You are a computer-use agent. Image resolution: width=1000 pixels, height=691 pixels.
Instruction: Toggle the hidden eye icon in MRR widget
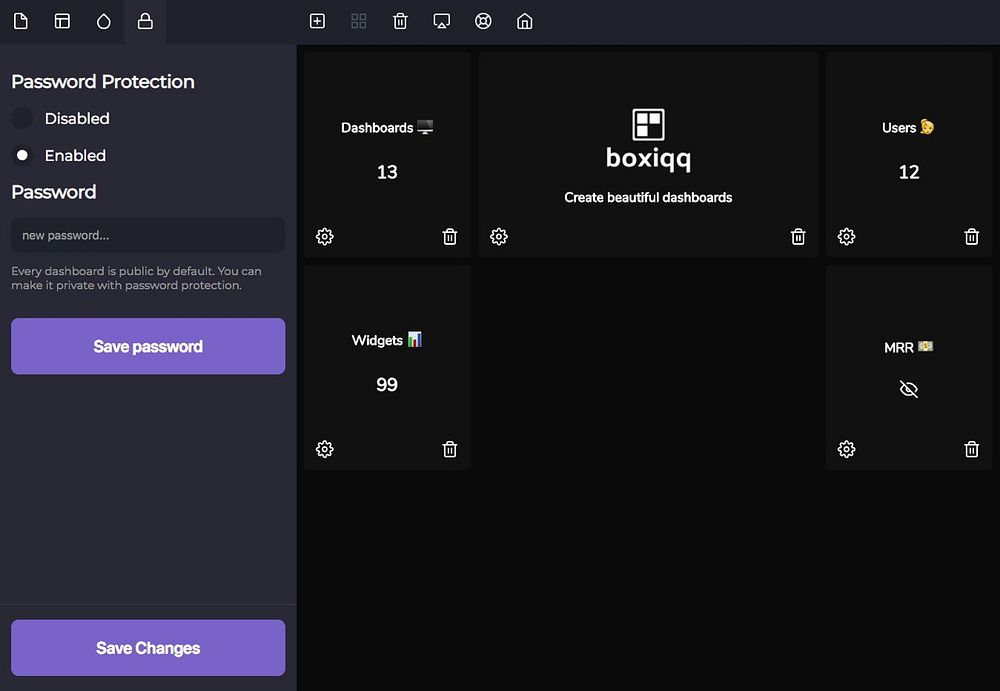(909, 389)
